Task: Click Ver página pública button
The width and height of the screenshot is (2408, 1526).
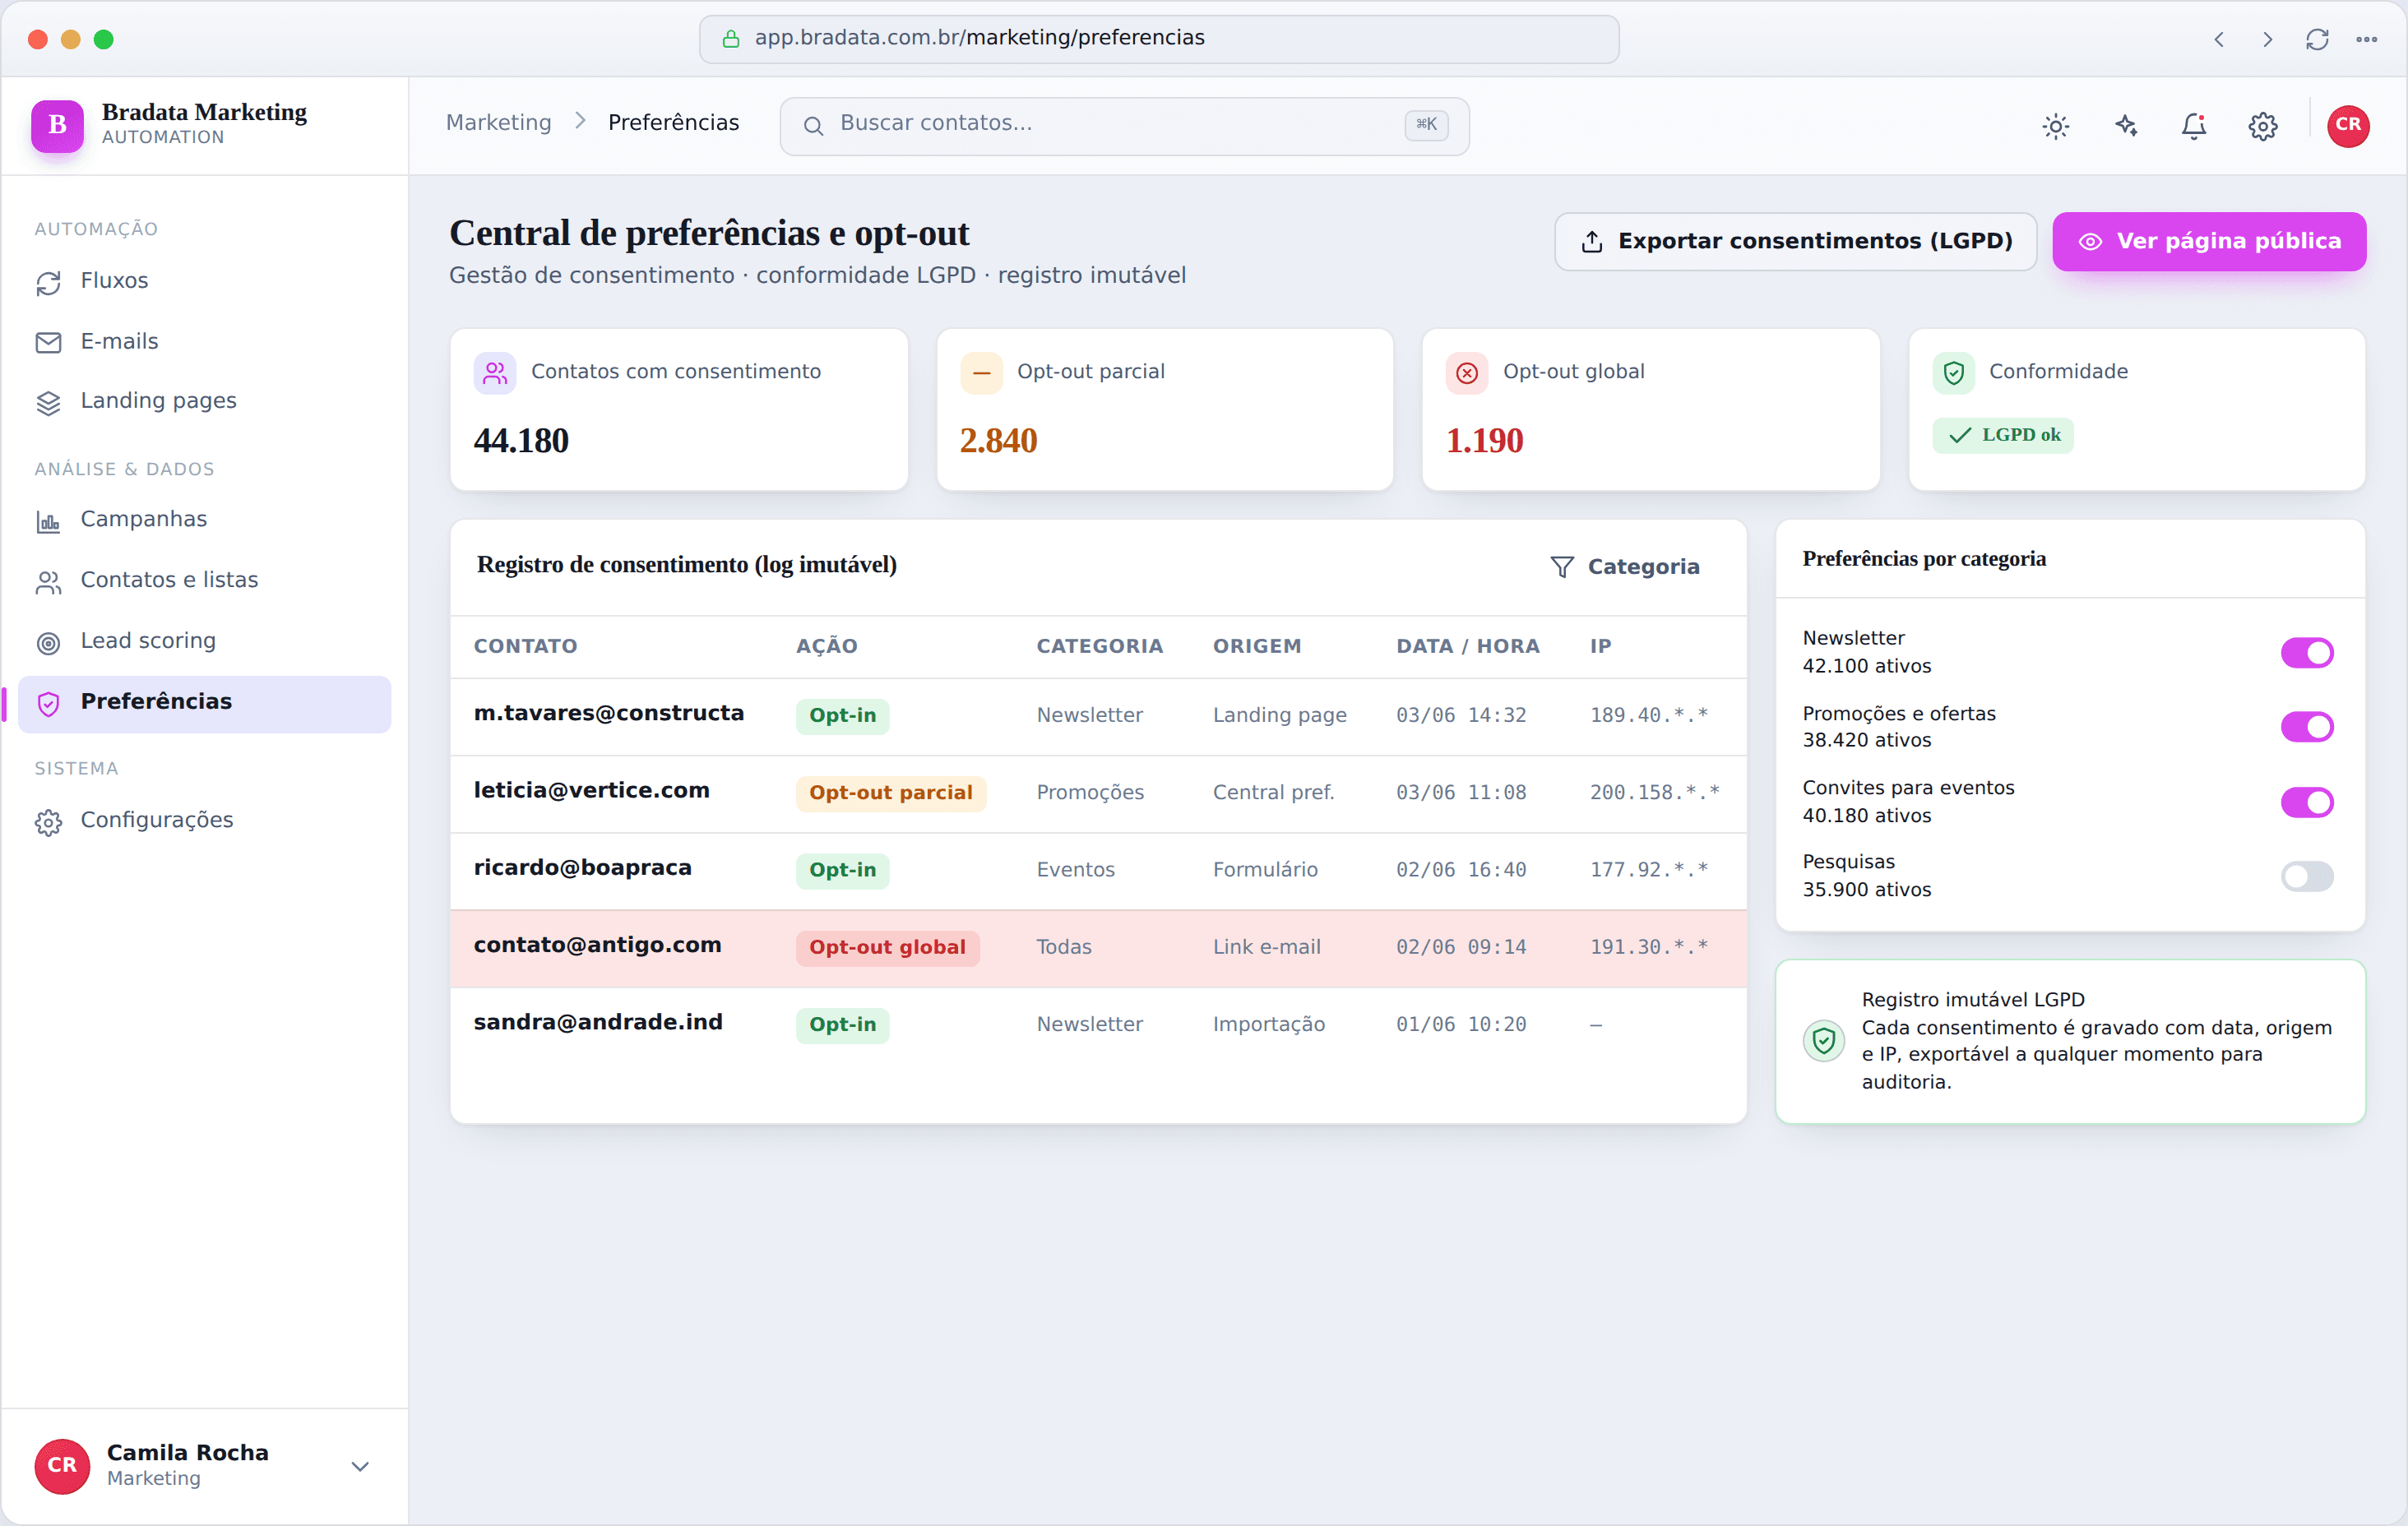Action: tap(2209, 241)
